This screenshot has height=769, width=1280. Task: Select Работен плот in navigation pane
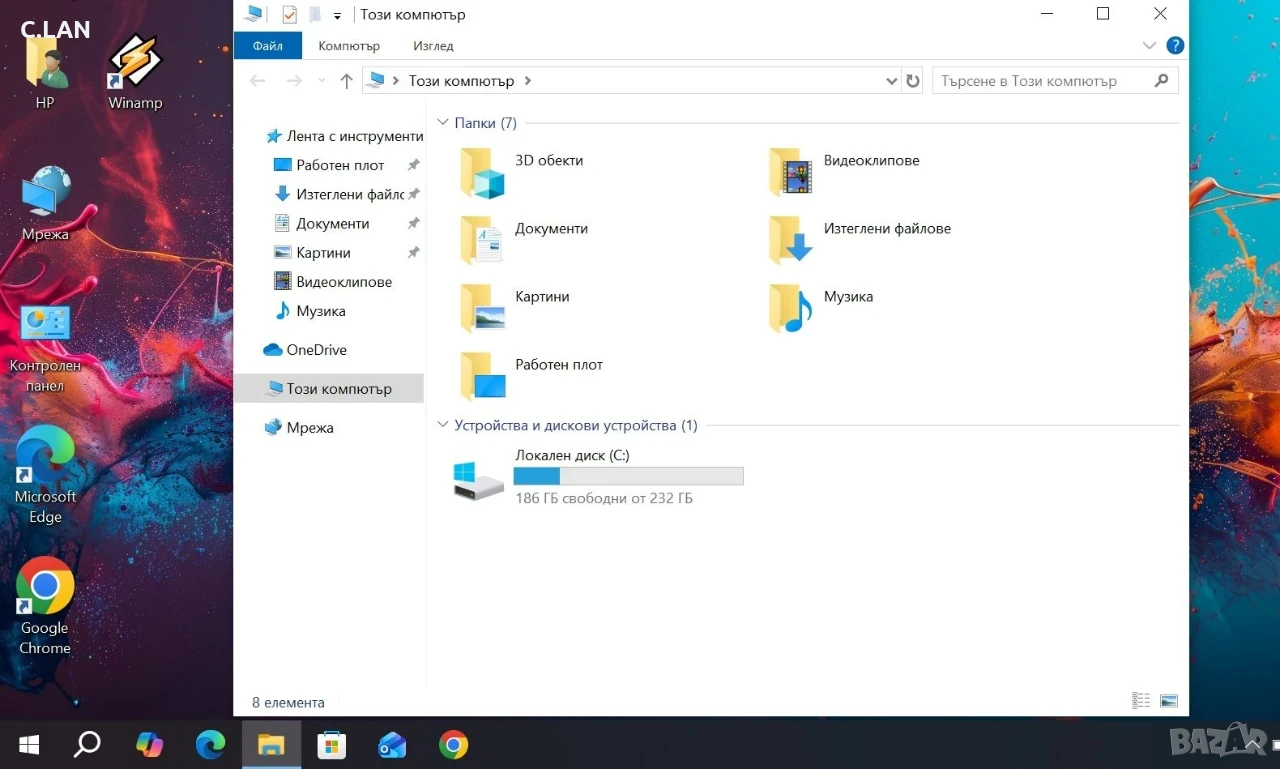[340, 165]
